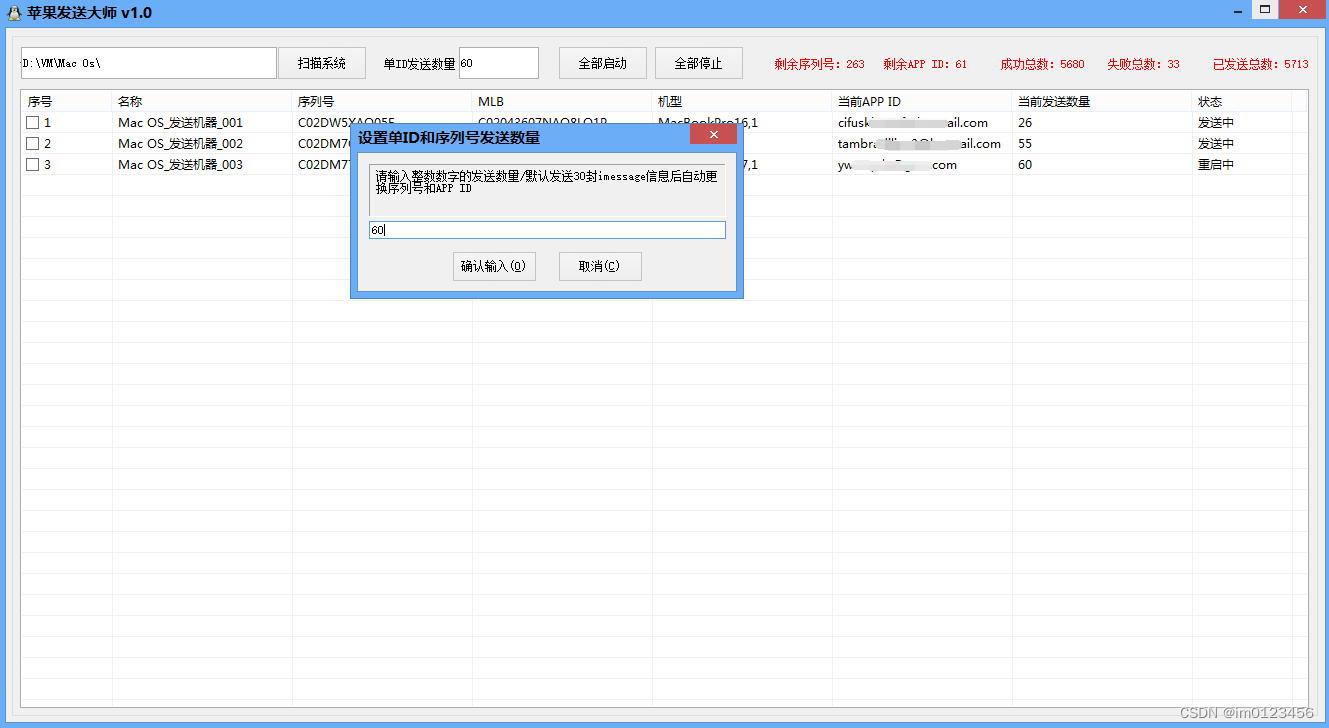Click the 序列号 column header
The width and height of the screenshot is (1329, 728).
382,101
